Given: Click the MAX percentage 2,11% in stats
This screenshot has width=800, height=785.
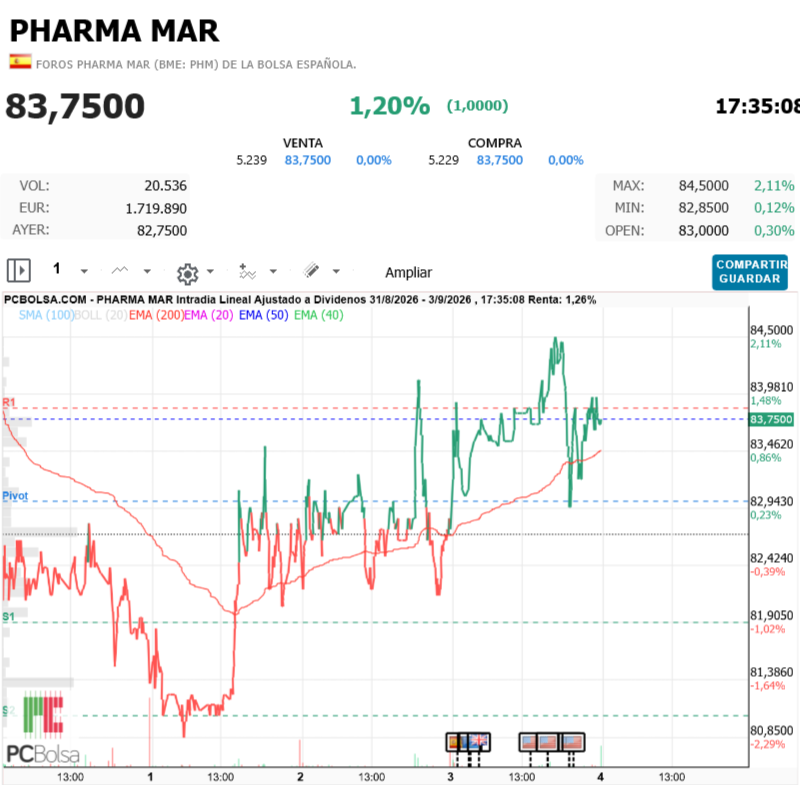Looking at the screenshot, I should 774,186.
